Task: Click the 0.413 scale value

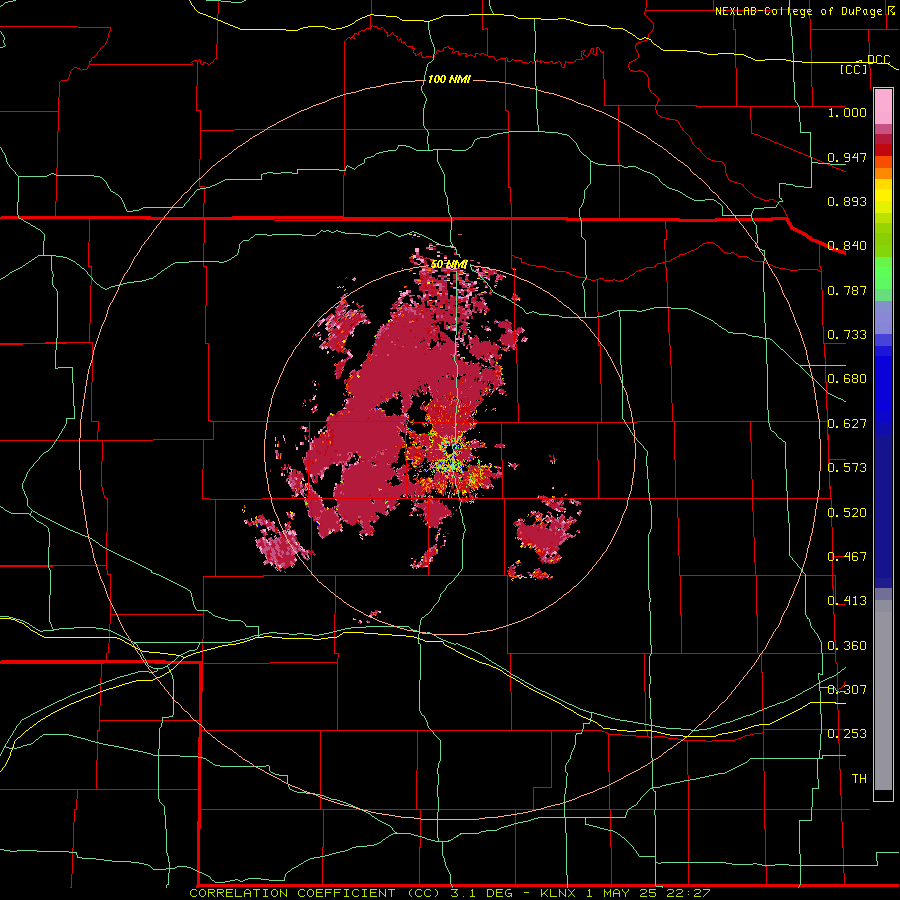Action: click(847, 601)
